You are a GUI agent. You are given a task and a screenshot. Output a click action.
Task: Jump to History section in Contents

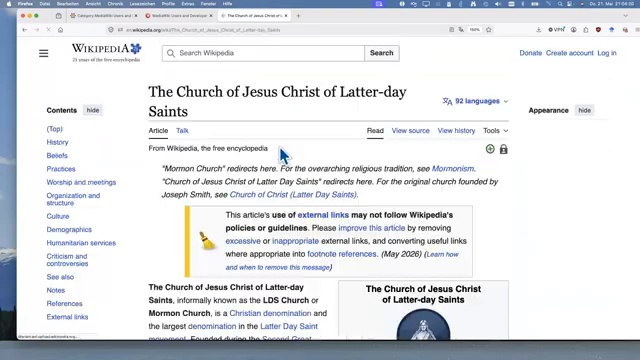(57, 142)
